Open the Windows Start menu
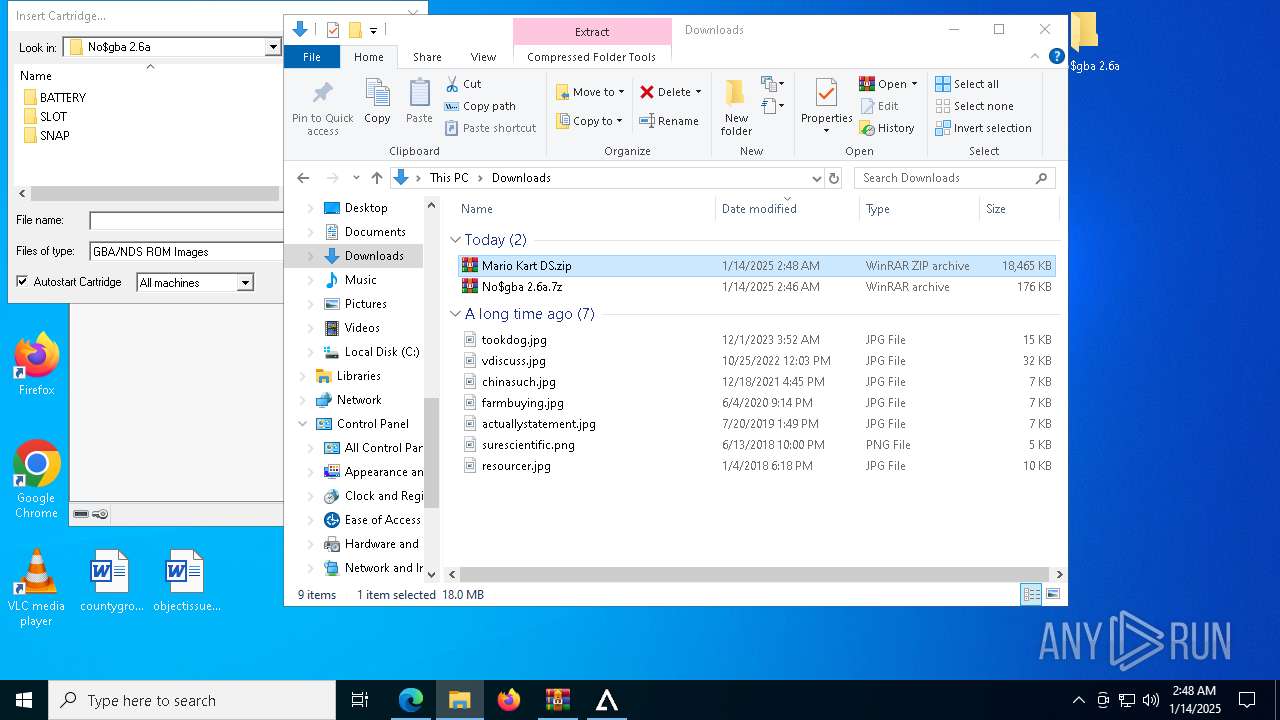Screen dimensions: 1280x720 [24, 700]
